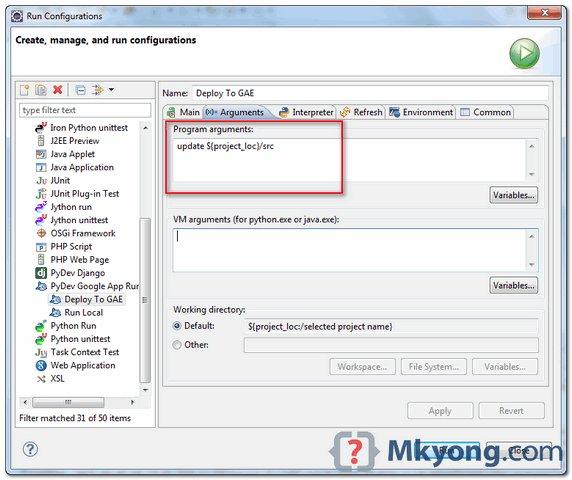Duplicate the selected launch configuration
The width and height of the screenshot is (572, 480).
point(41,90)
